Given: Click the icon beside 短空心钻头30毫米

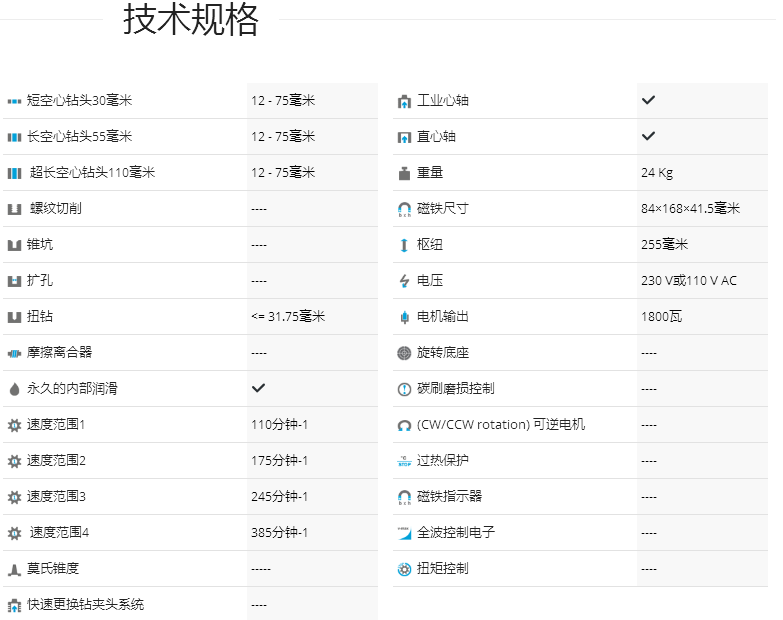Looking at the screenshot, I should click(14, 101).
